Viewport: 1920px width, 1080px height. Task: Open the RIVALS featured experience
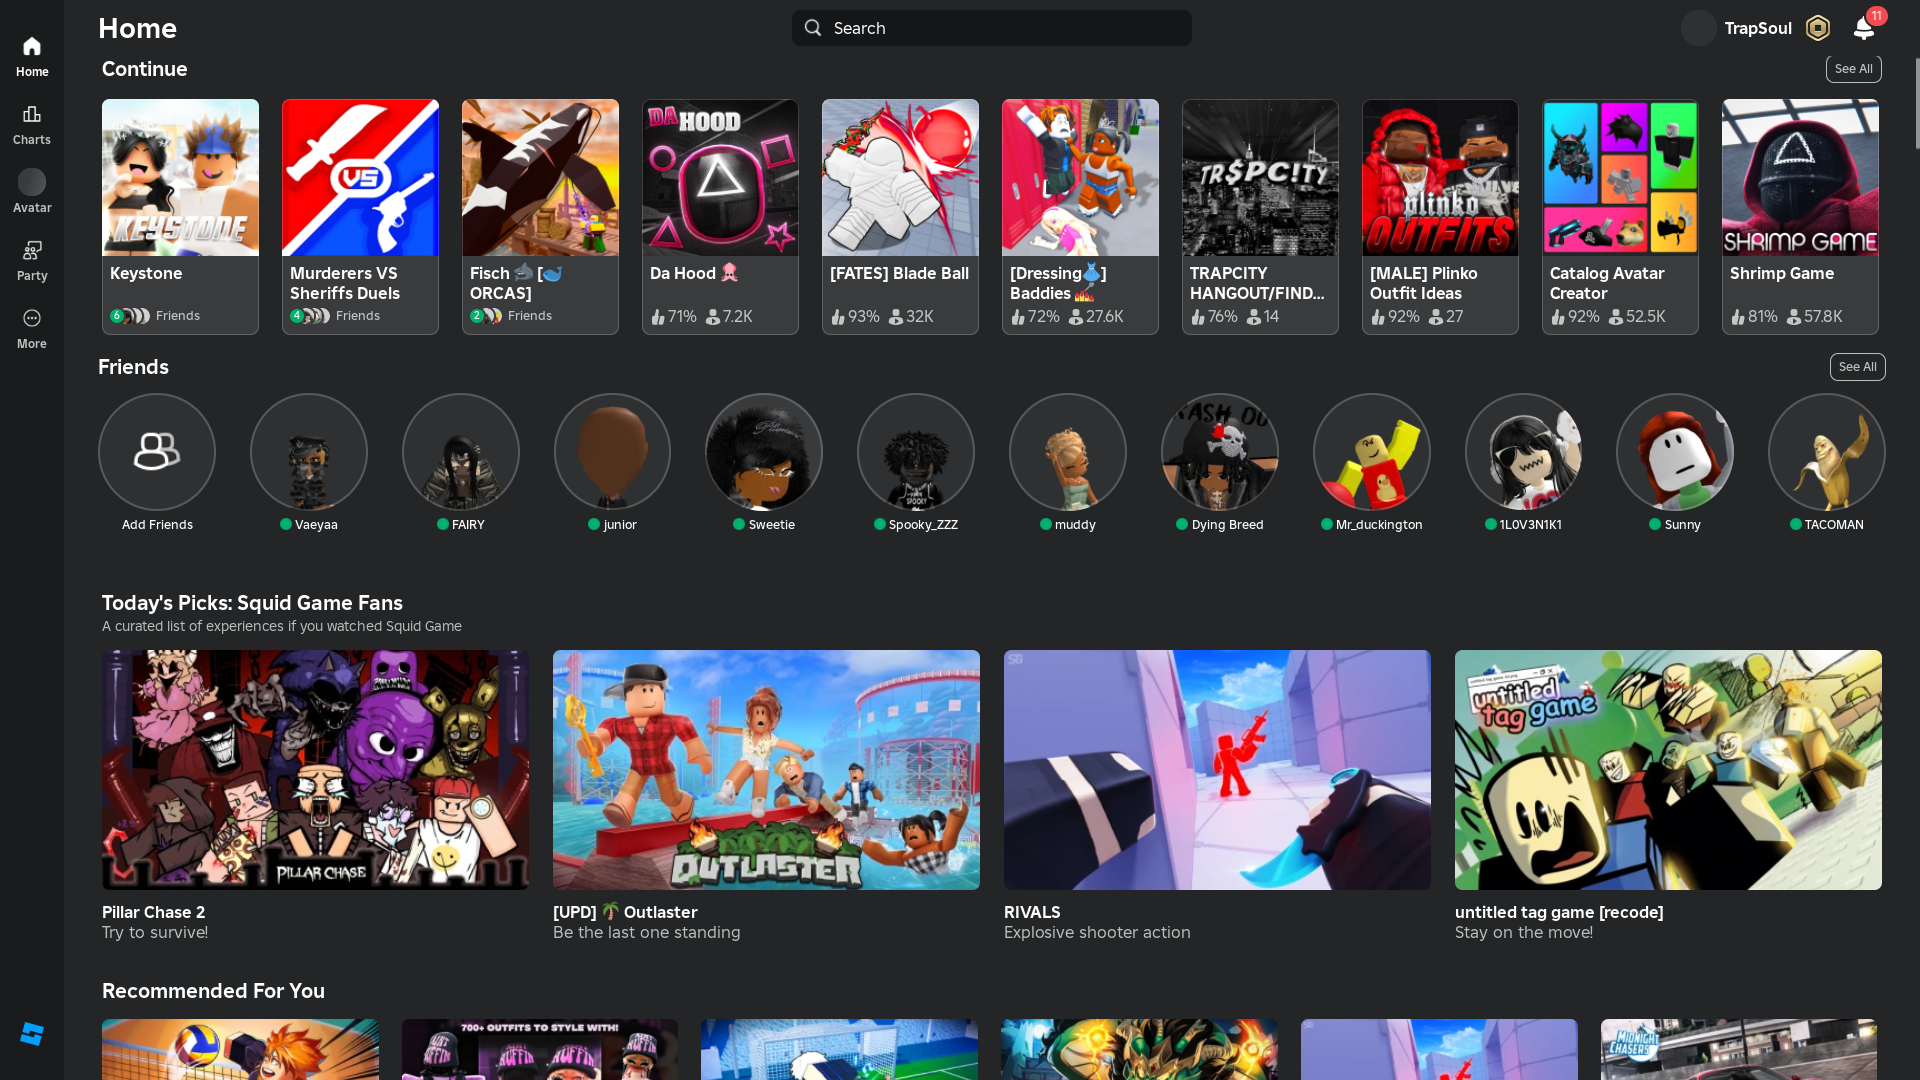1217,770
